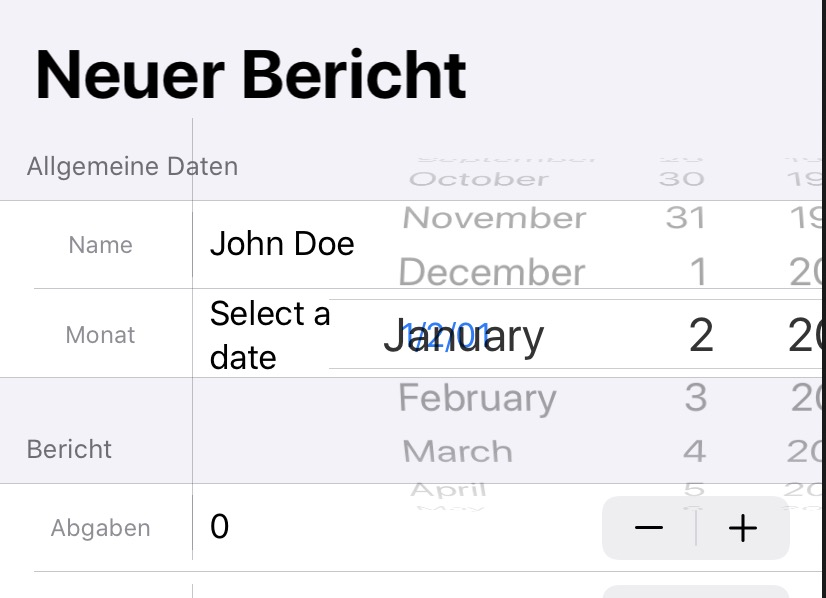
Task: Open the 'Select a date' field
Action: point(269,335)
